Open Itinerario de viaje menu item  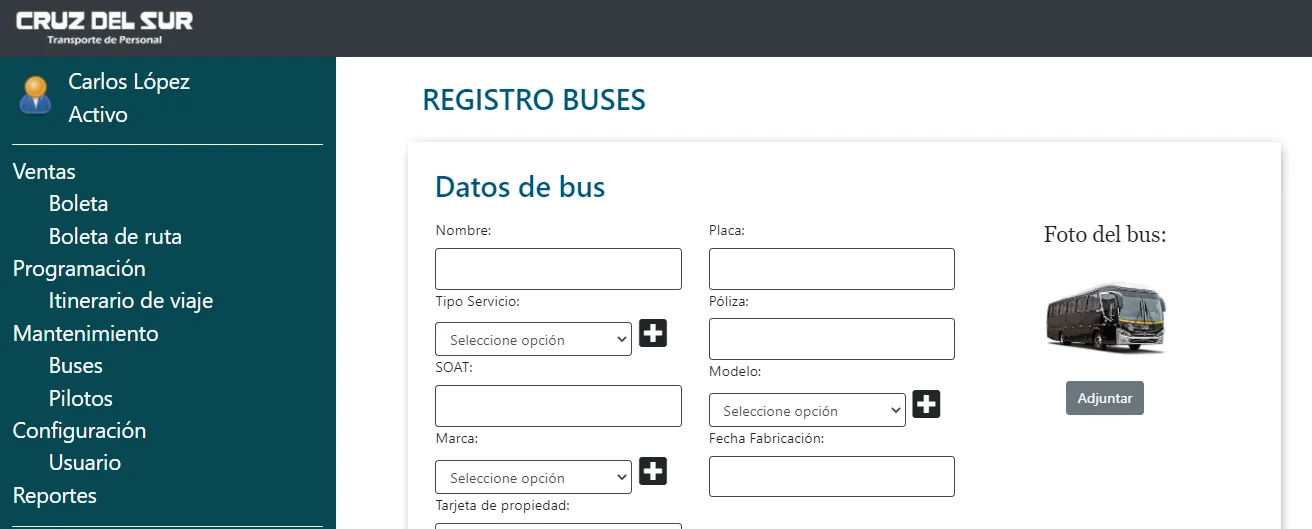[131, 301]
